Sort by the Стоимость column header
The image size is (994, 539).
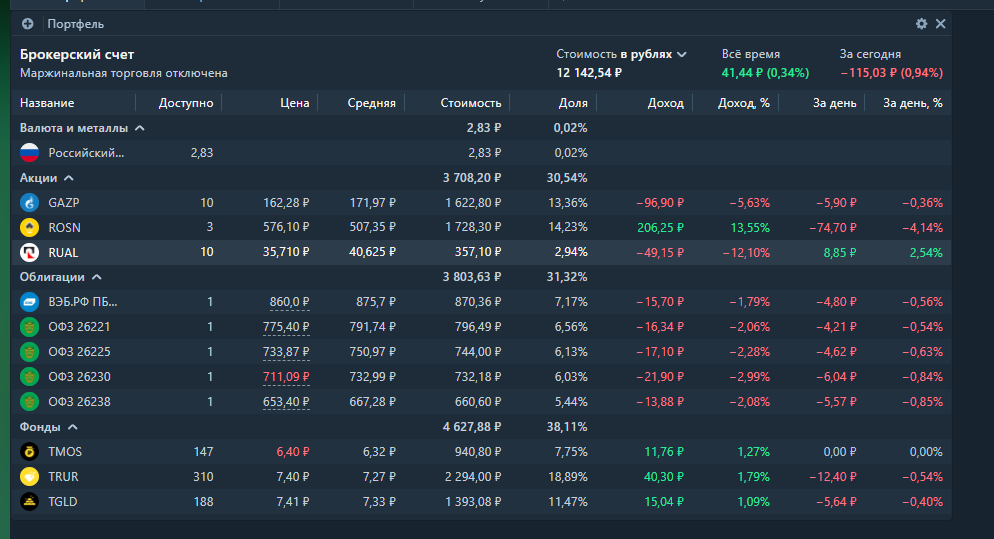click(x=471, y=103)
